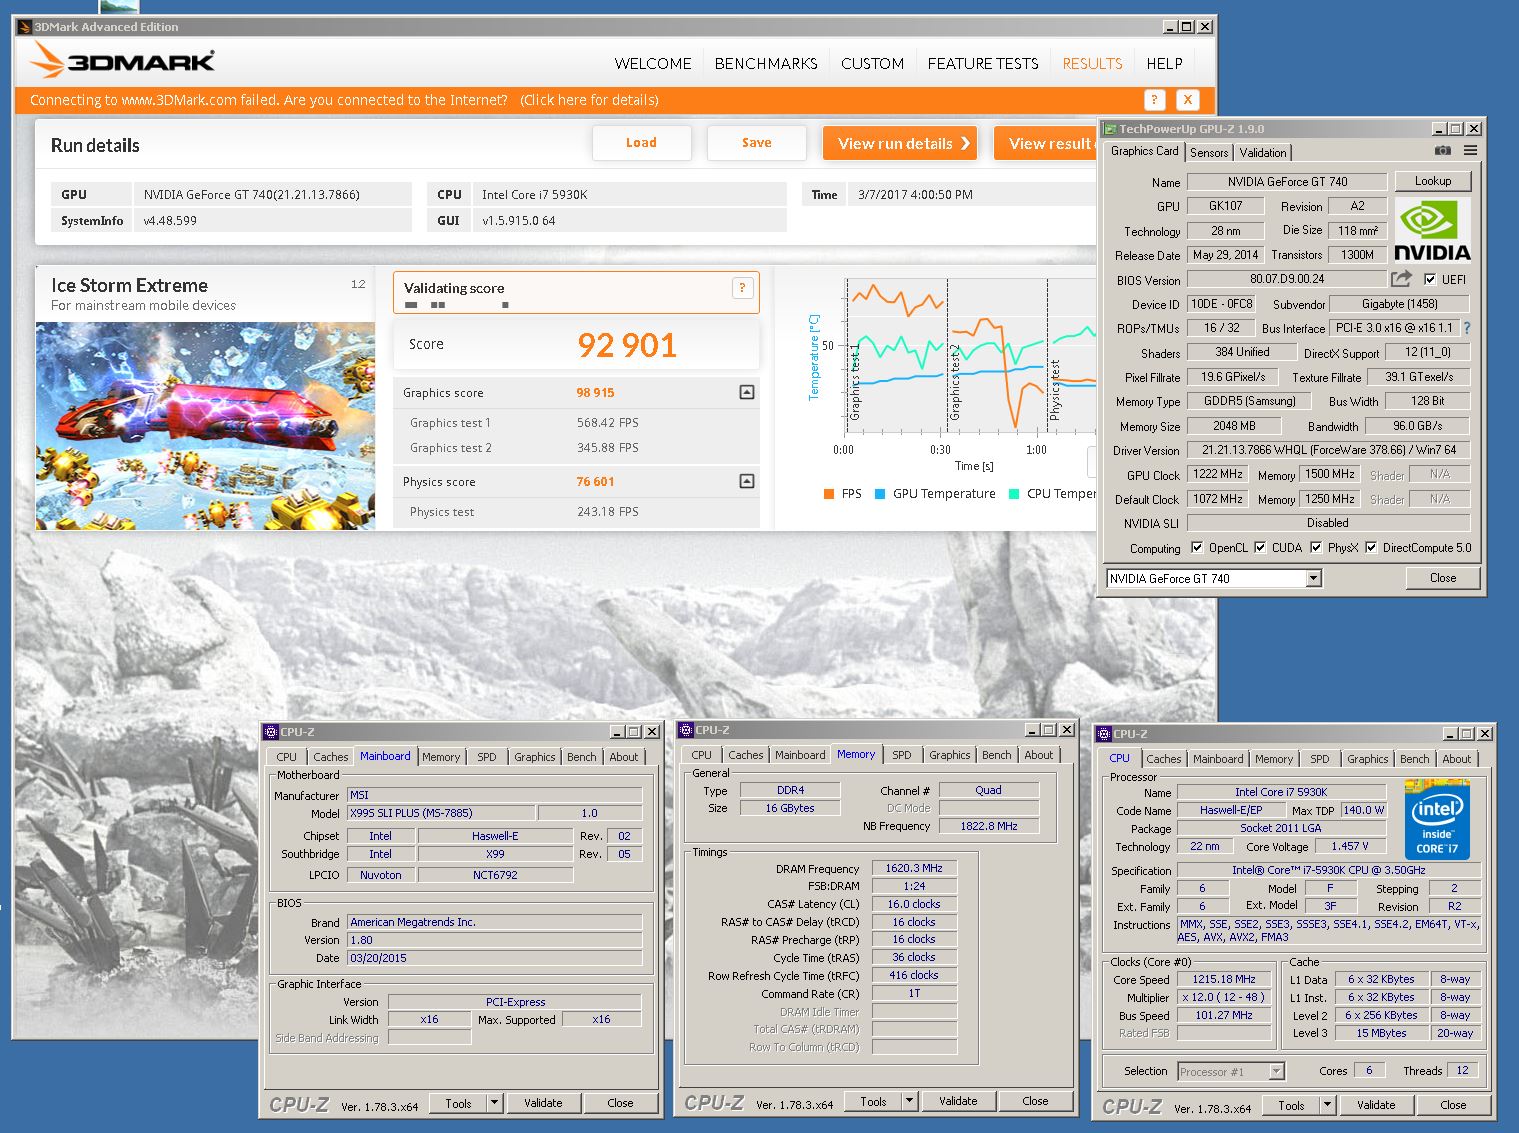This screenshot has height=1133, width=1519.
Task: Click the 3DMark title bar icon
Action: pos(24,27)
